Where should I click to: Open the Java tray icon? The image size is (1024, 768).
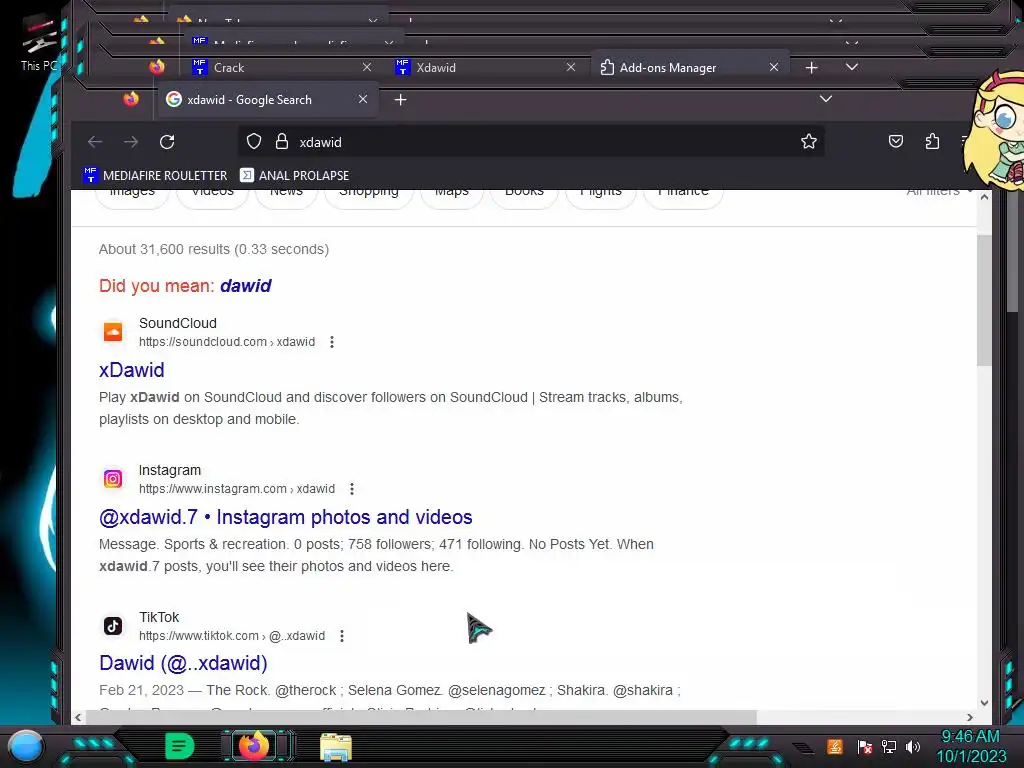835,746
